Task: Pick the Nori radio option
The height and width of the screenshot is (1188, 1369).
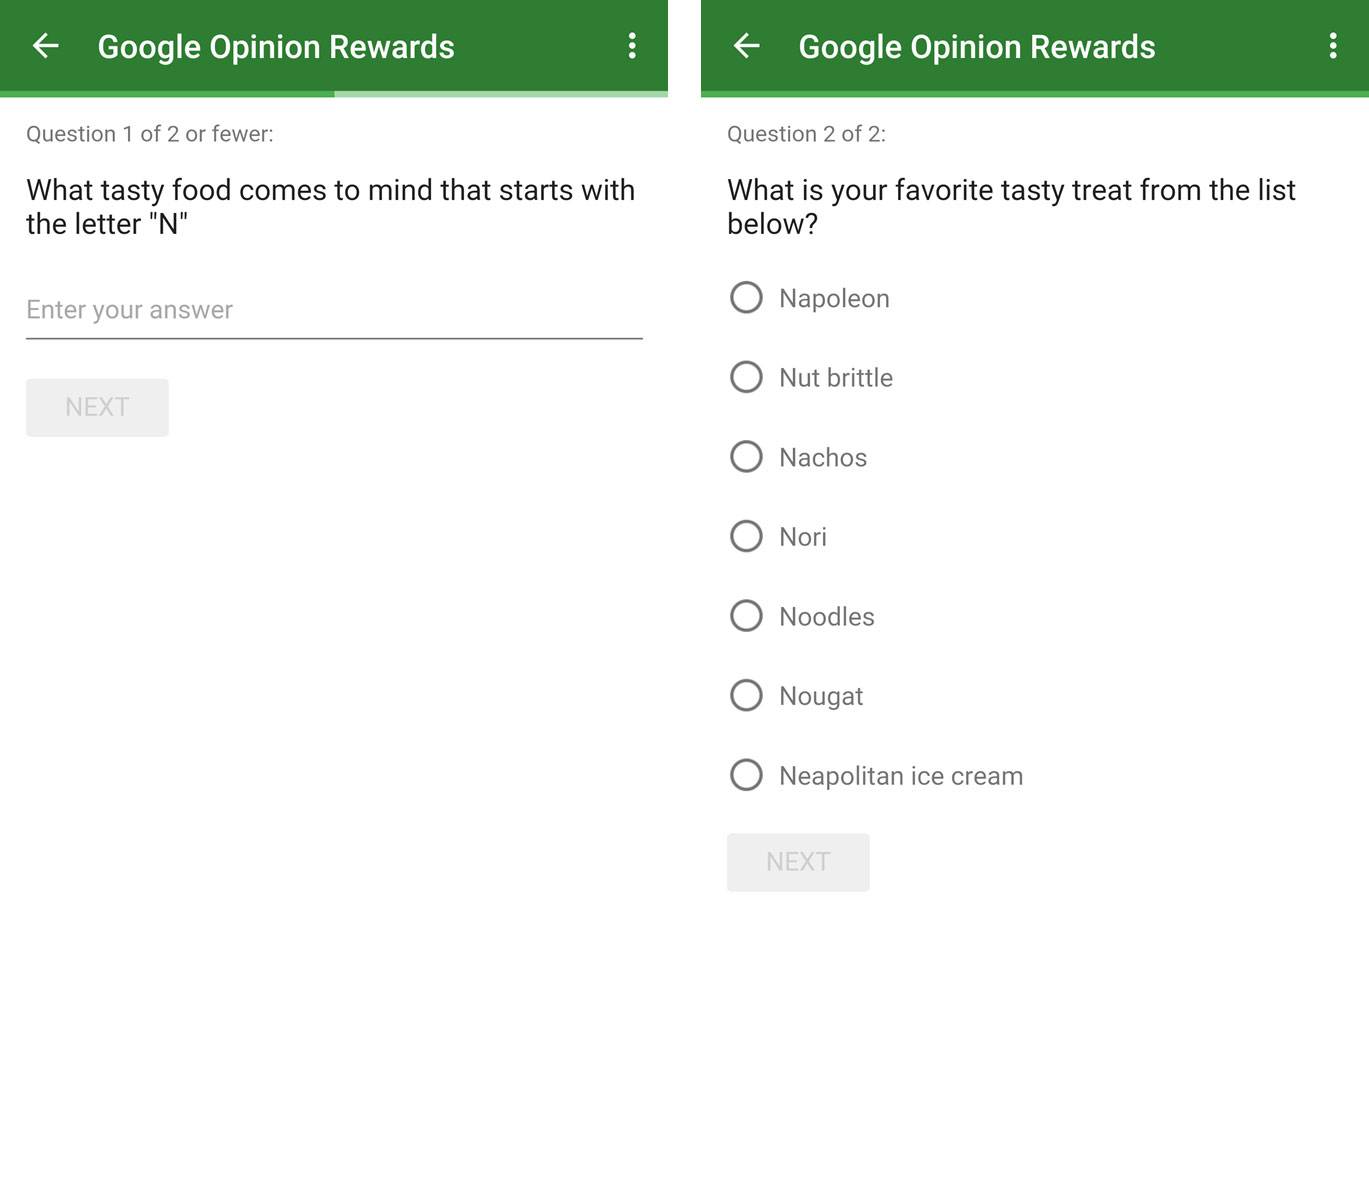Action: (x=746, y=536)
